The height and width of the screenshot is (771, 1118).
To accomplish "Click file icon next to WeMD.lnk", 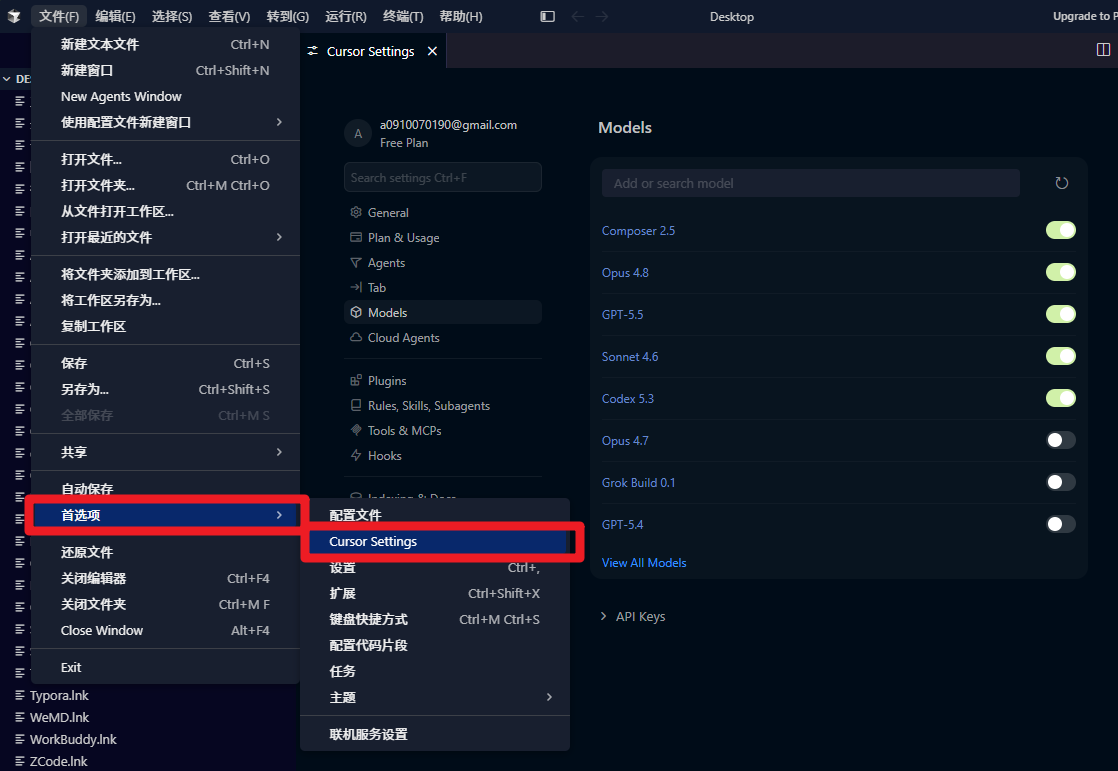I will point(20,718).
